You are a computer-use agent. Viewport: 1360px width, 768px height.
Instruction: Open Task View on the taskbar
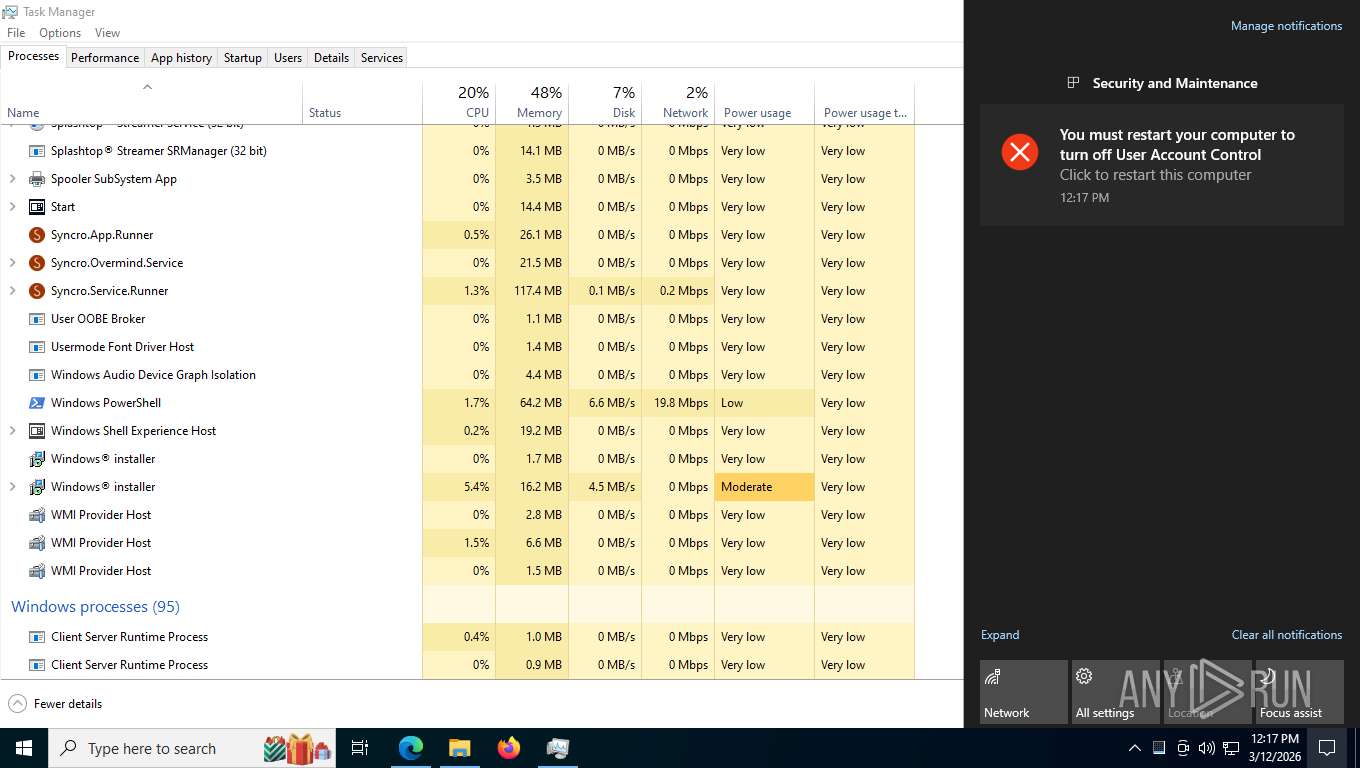coord(360,747)
